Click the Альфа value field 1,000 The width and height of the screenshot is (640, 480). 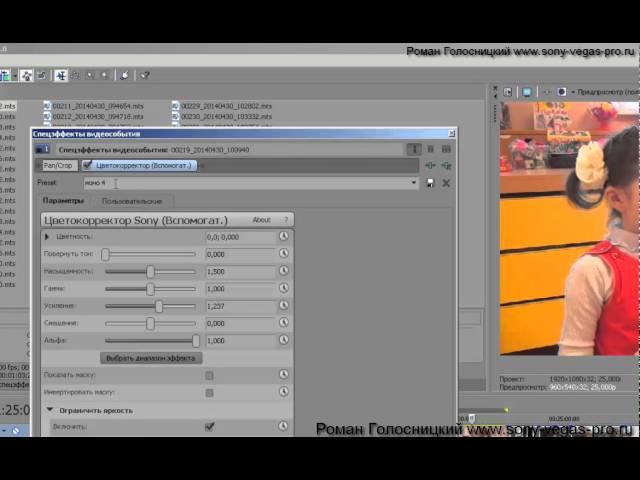click(241, 340)
